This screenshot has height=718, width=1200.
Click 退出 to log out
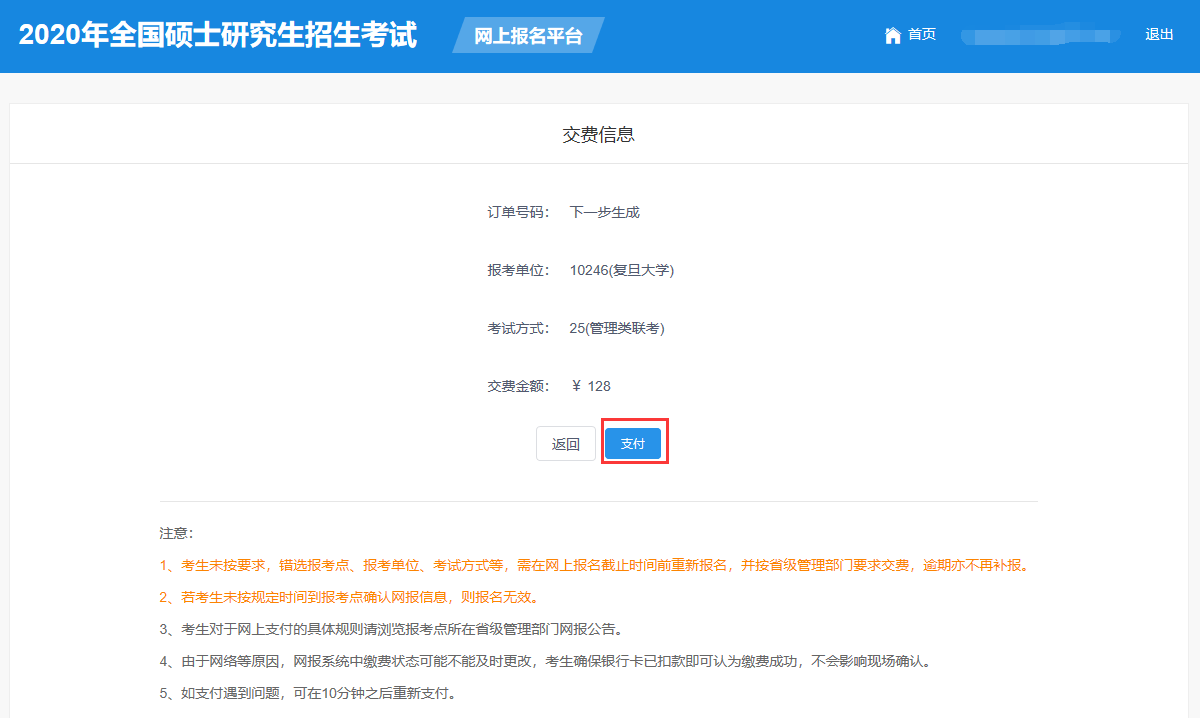pyautogui.click(x=1159, y=35)
